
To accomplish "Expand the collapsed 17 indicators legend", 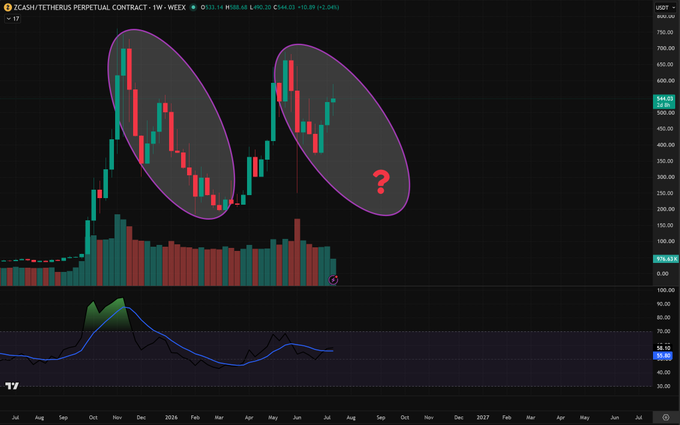I will click(13, 19).
